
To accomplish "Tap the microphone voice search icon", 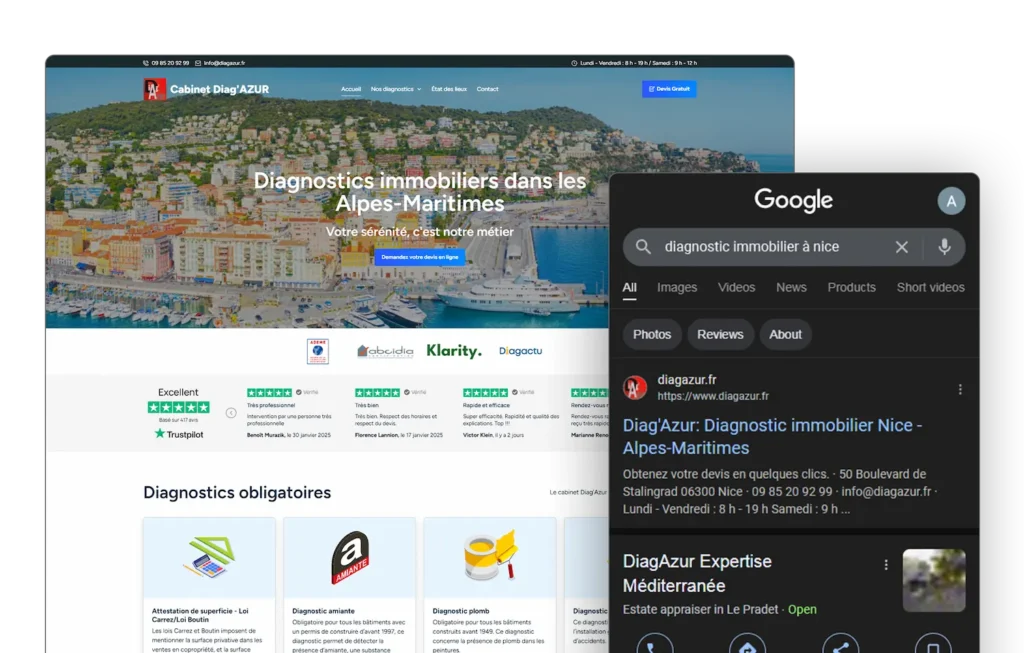I will click(x=944, y=247).
